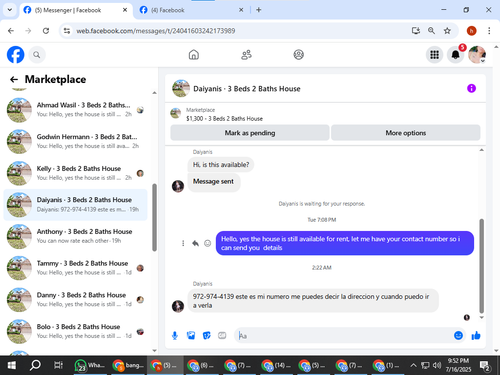Click the browser back arrow
Image resolution: width=500 pixels, height=375 pixels.
(x=11, y=31)
